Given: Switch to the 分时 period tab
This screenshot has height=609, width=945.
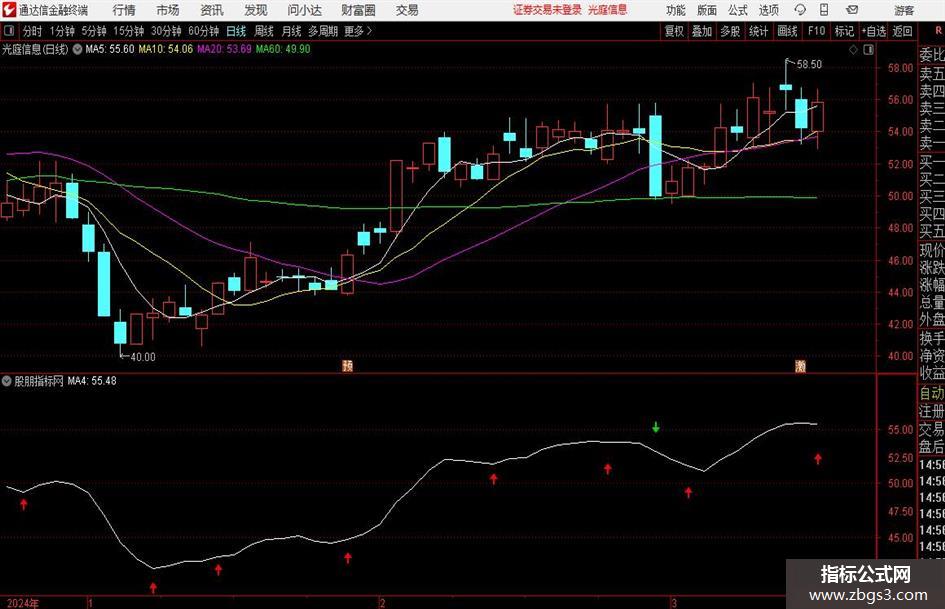Looking at the screenshot, I should (33, 31).
